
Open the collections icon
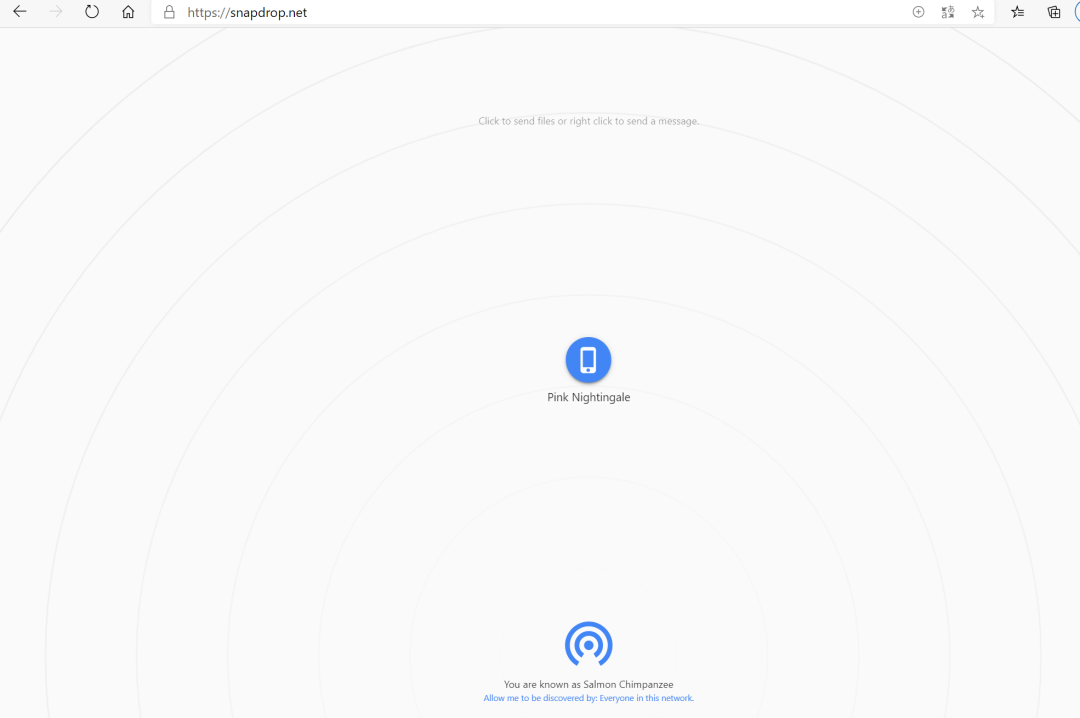[x=1054, y=12]
